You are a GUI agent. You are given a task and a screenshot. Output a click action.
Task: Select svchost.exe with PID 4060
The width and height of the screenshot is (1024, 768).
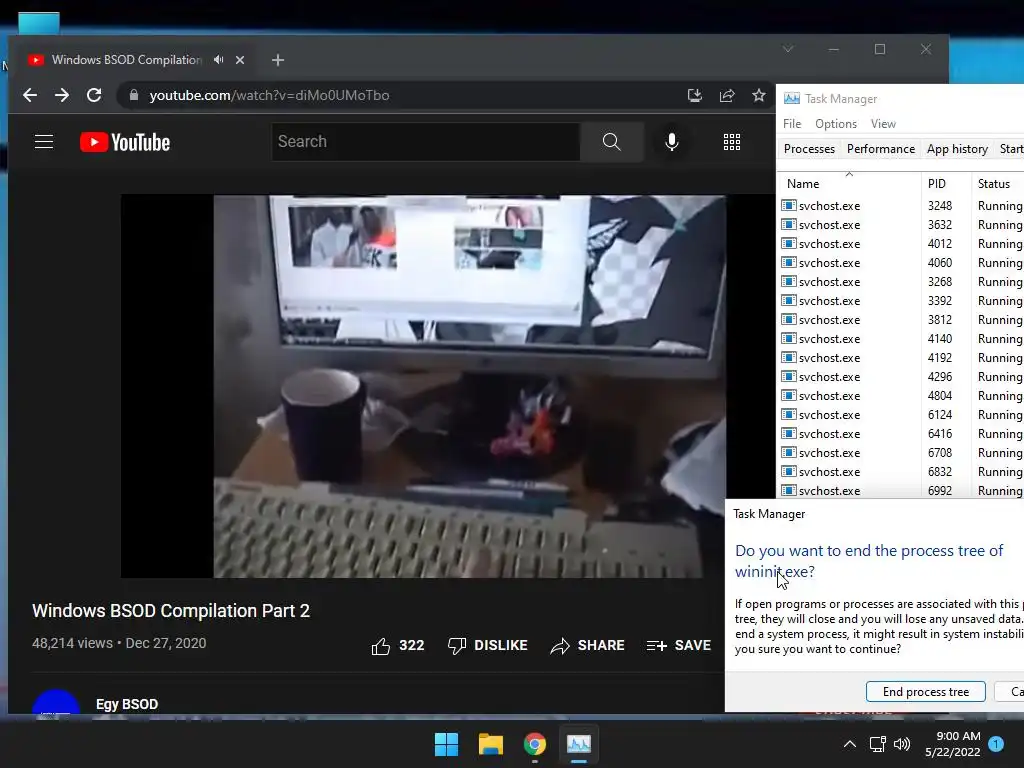[x=901, y=263]
